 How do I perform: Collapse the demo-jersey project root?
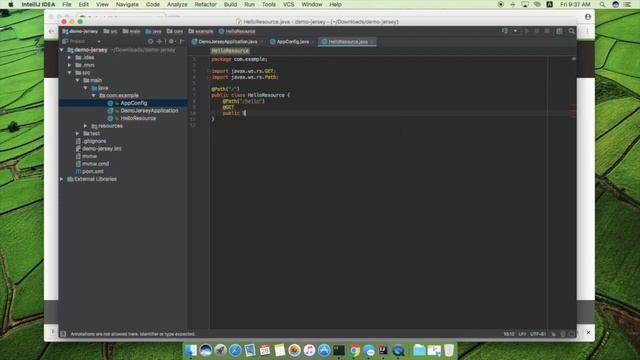tap(62, 50)
